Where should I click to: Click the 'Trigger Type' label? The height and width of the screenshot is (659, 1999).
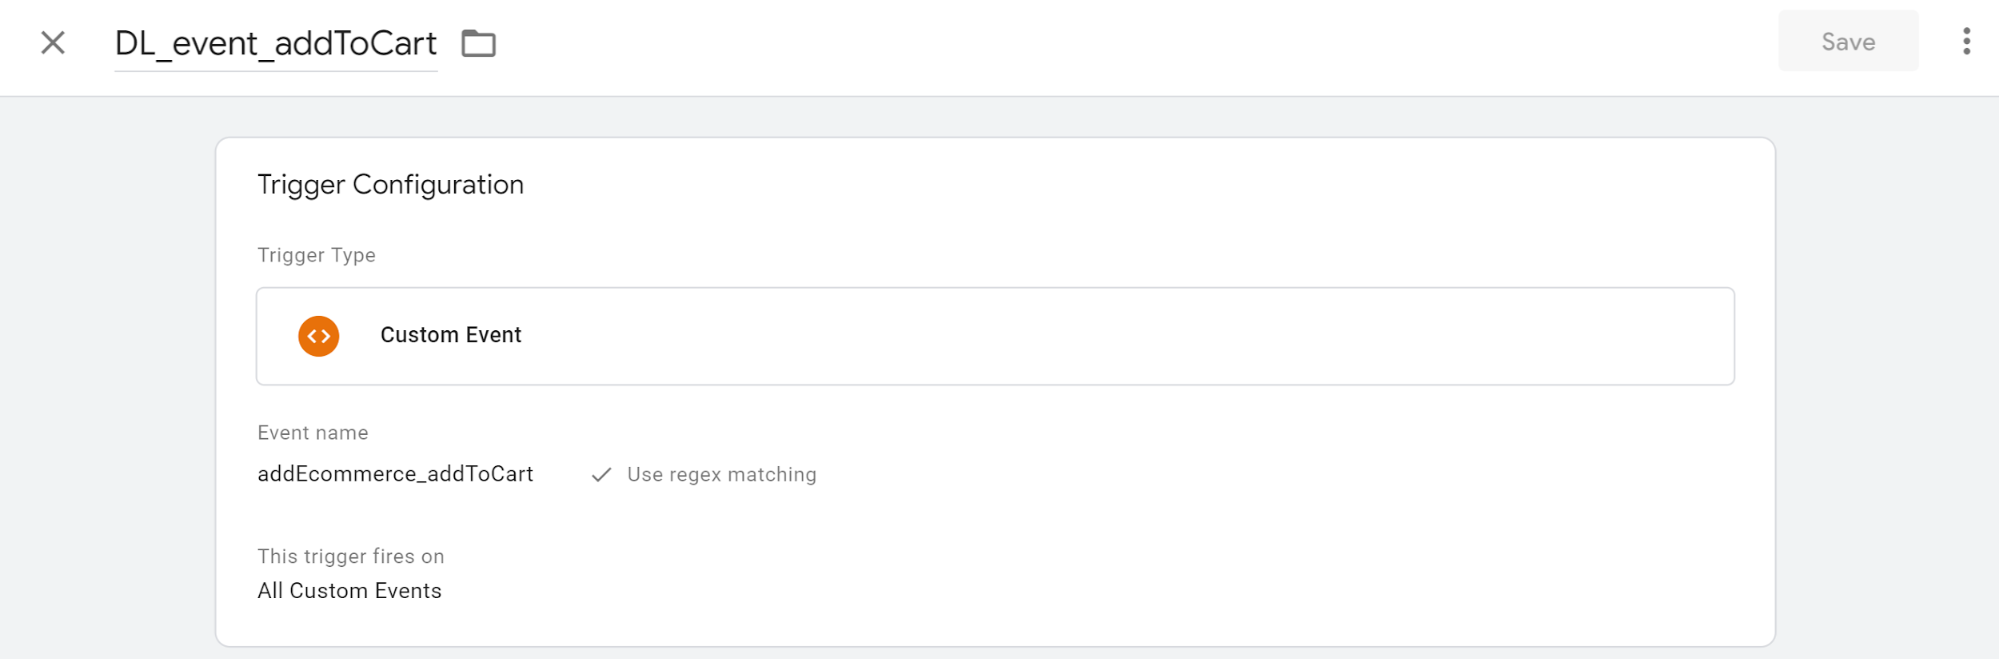[x=316, y=256]
